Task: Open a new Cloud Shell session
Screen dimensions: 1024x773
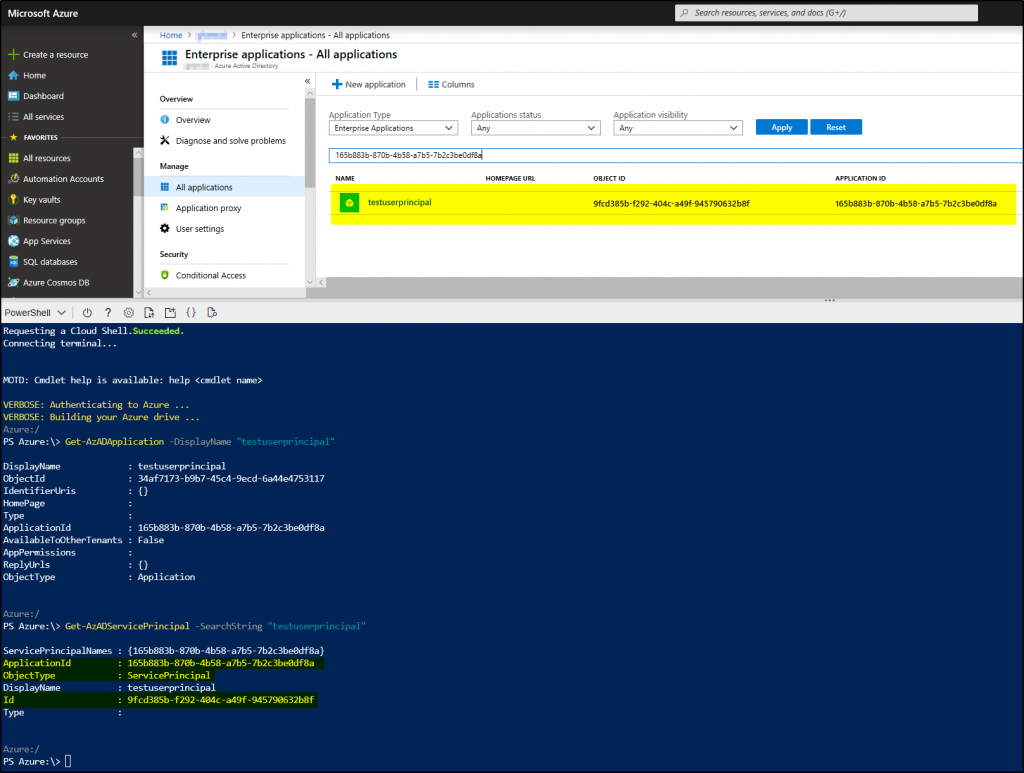Action: coord(170,312)
